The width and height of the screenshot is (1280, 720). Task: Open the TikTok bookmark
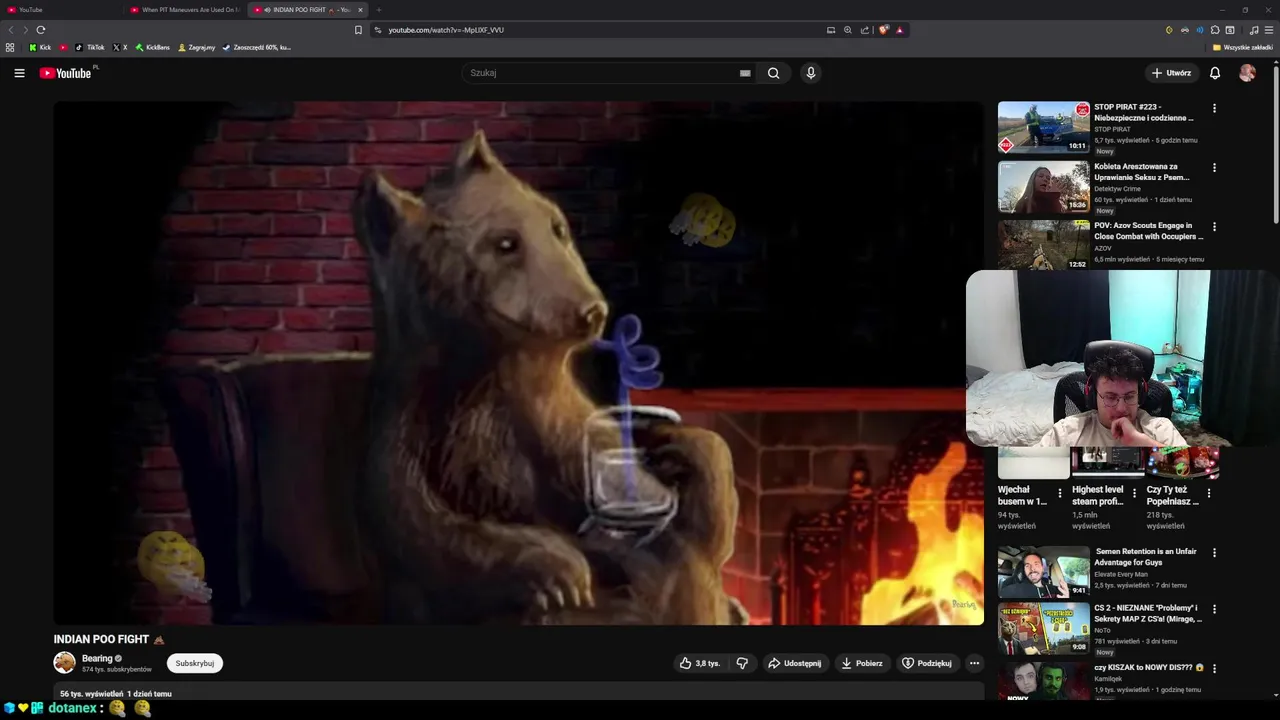[x=90, y=47]
